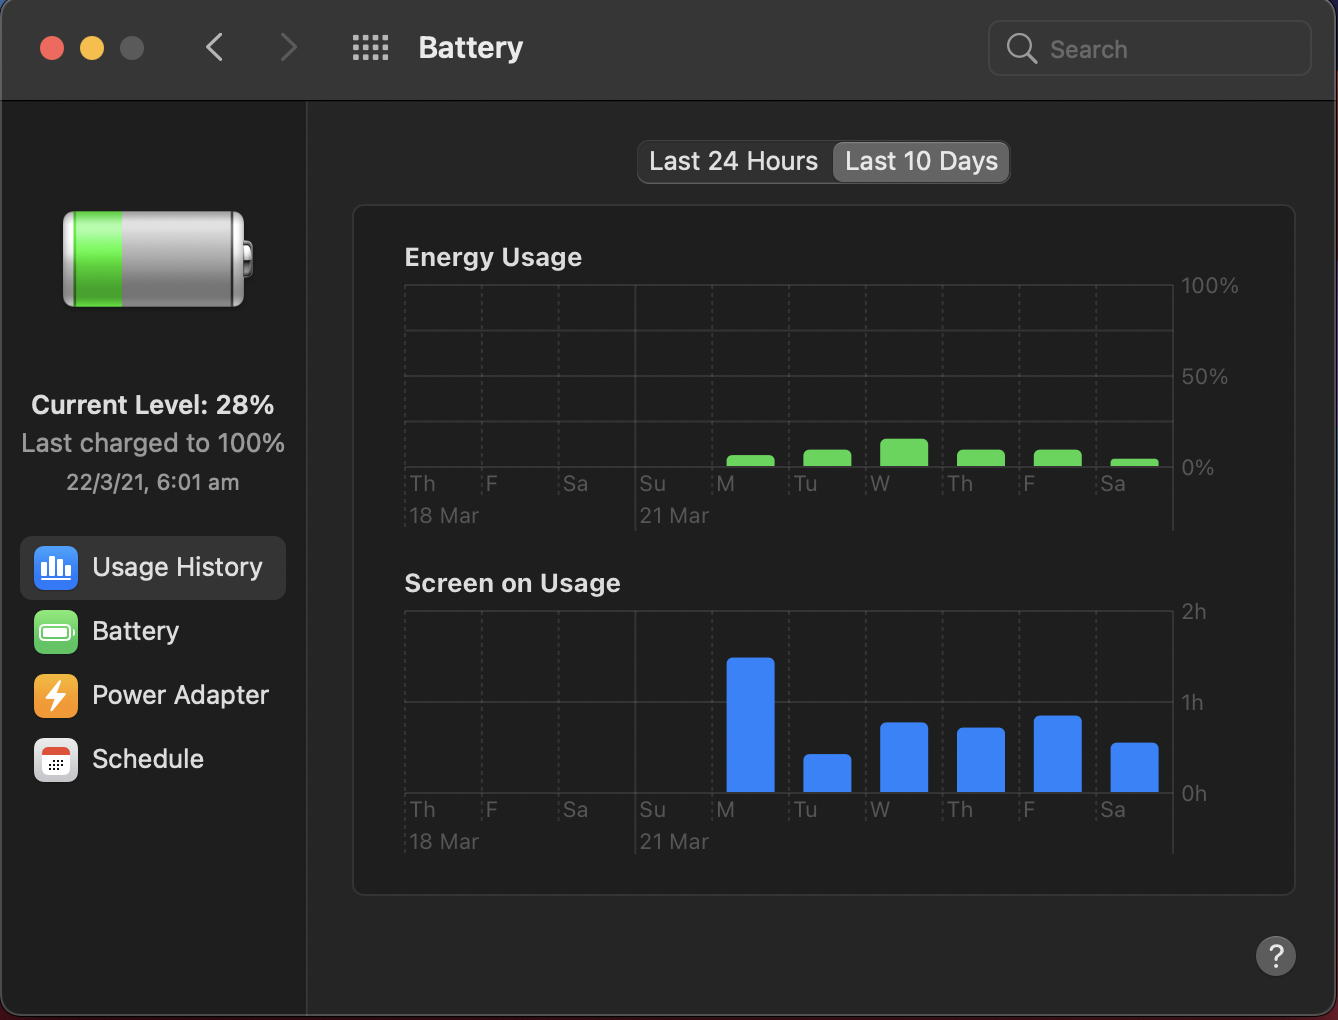
Task: Click the Usage History bar chart icon
Action: pyautogui.click(x=56, y=568)
